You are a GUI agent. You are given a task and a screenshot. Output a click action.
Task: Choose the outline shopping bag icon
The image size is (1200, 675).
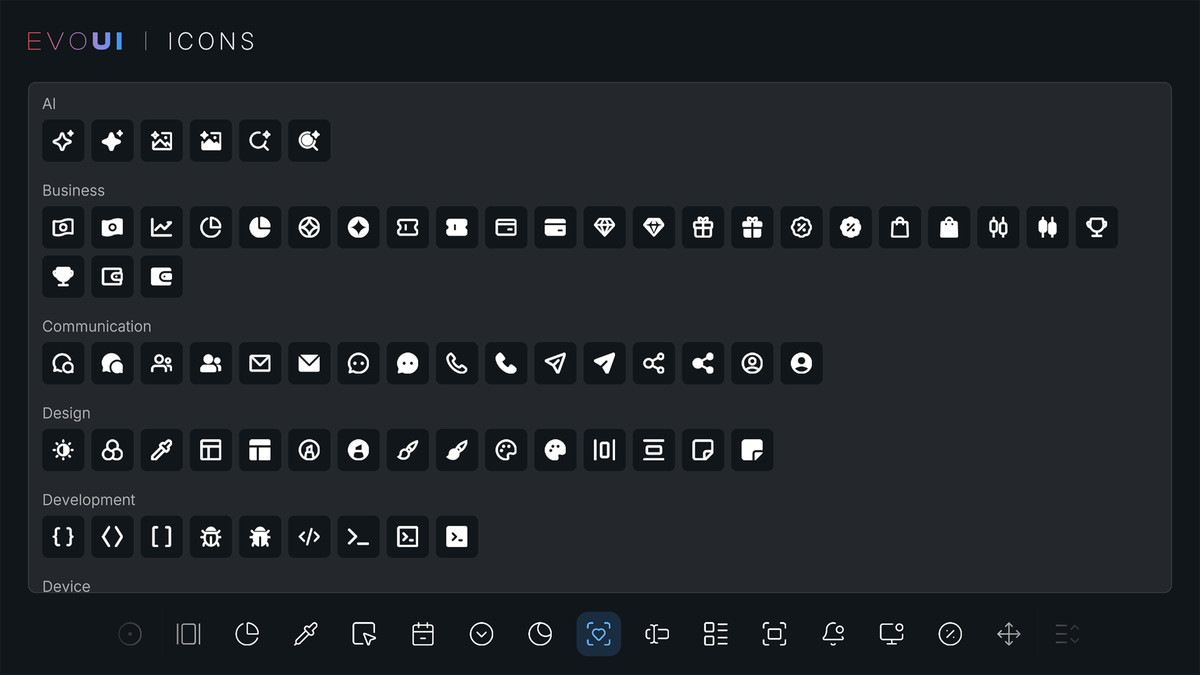coord(900,228)
